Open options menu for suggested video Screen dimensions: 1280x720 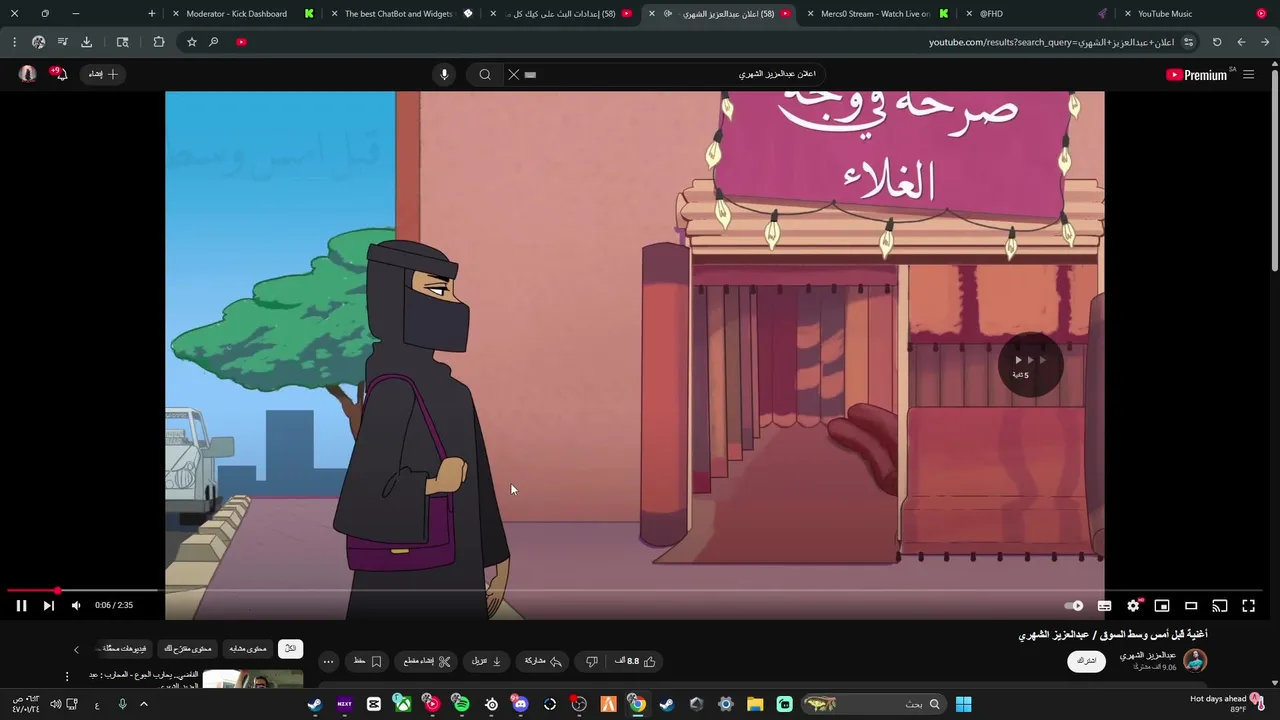(x=67, y=677)
